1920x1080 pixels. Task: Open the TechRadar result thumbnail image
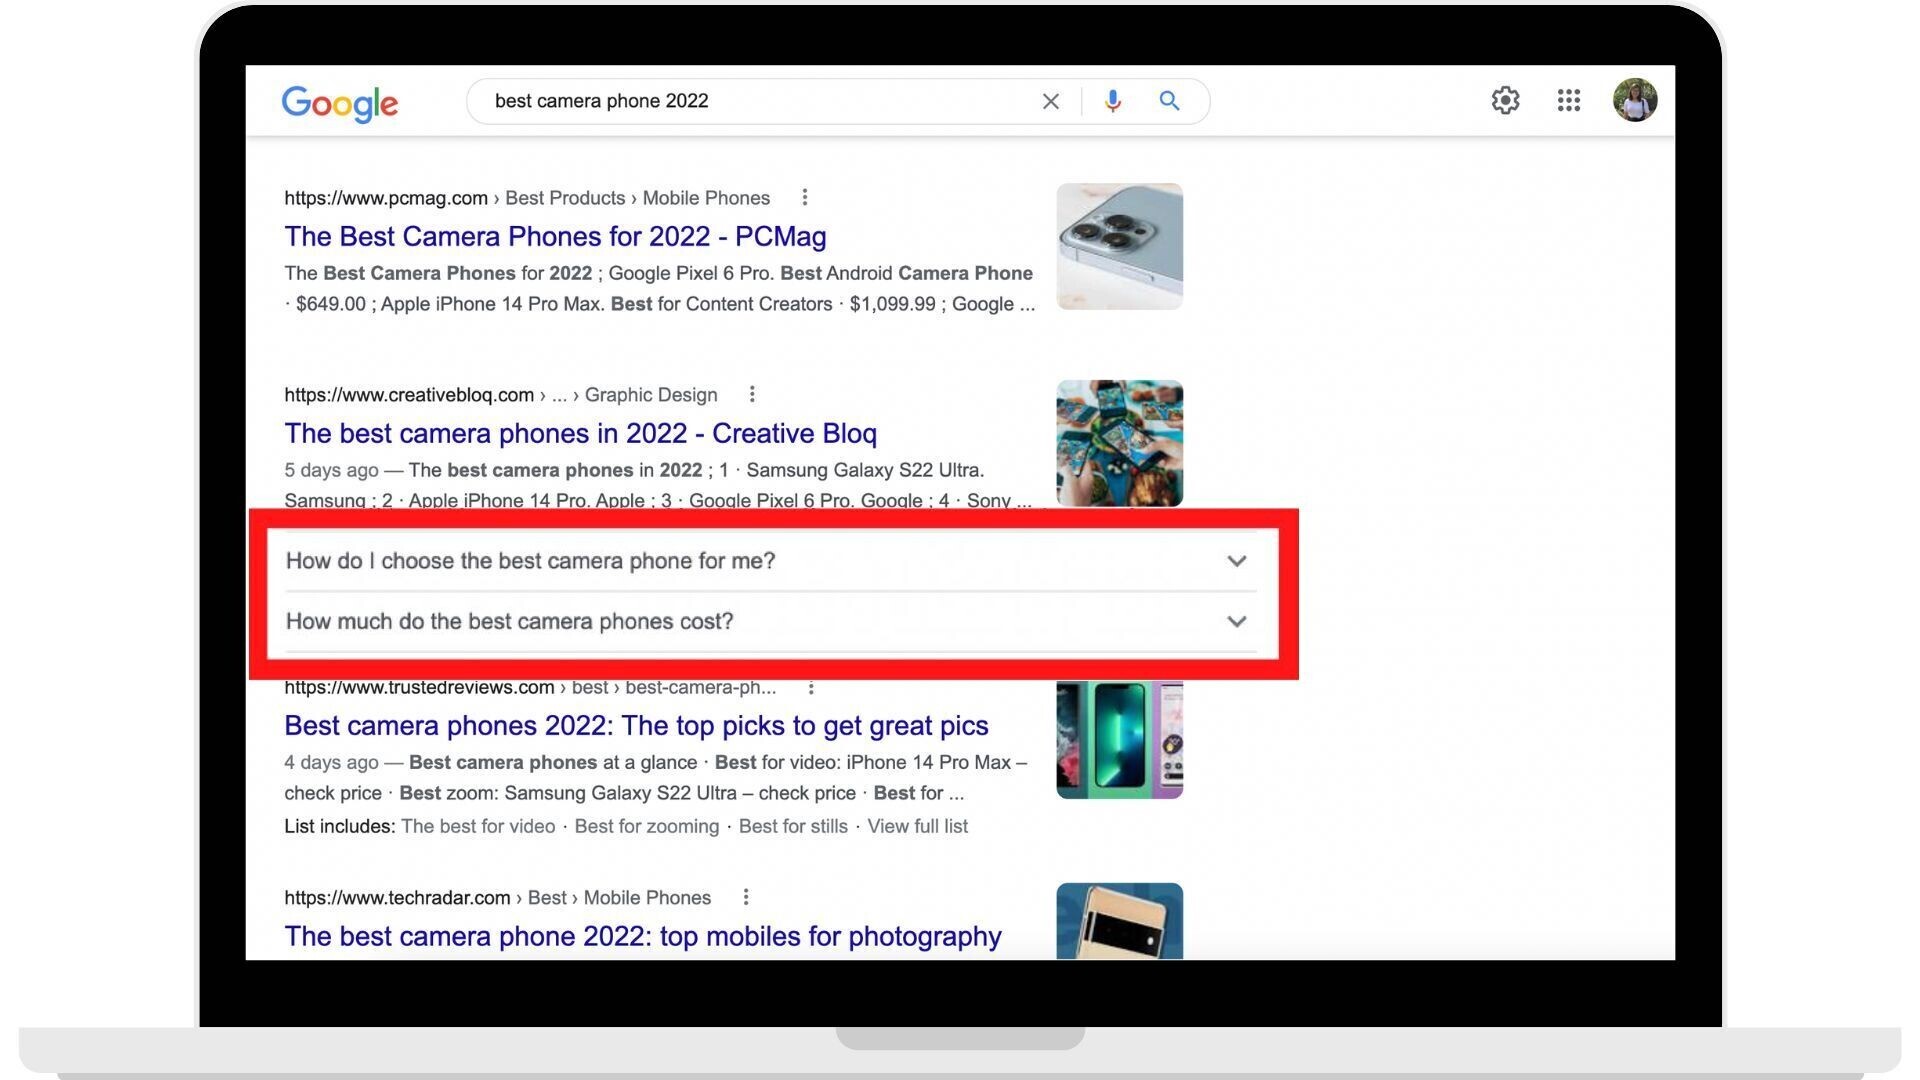click(1119, 921)
